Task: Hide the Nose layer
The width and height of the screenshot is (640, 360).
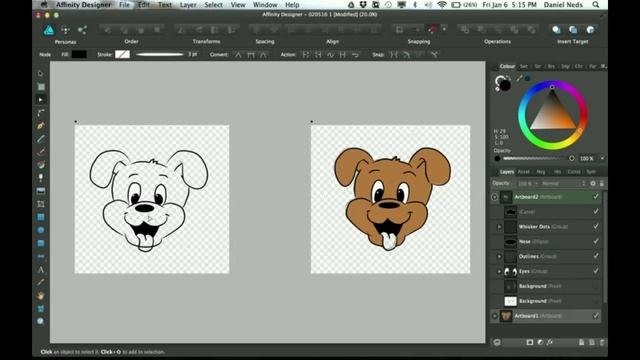Action: [x=596, y=241]
